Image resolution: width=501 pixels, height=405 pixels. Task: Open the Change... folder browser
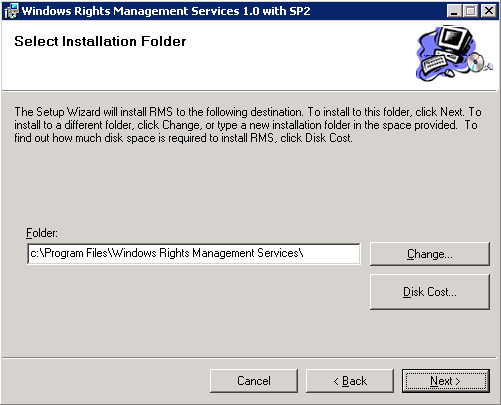tap(430, 254)
